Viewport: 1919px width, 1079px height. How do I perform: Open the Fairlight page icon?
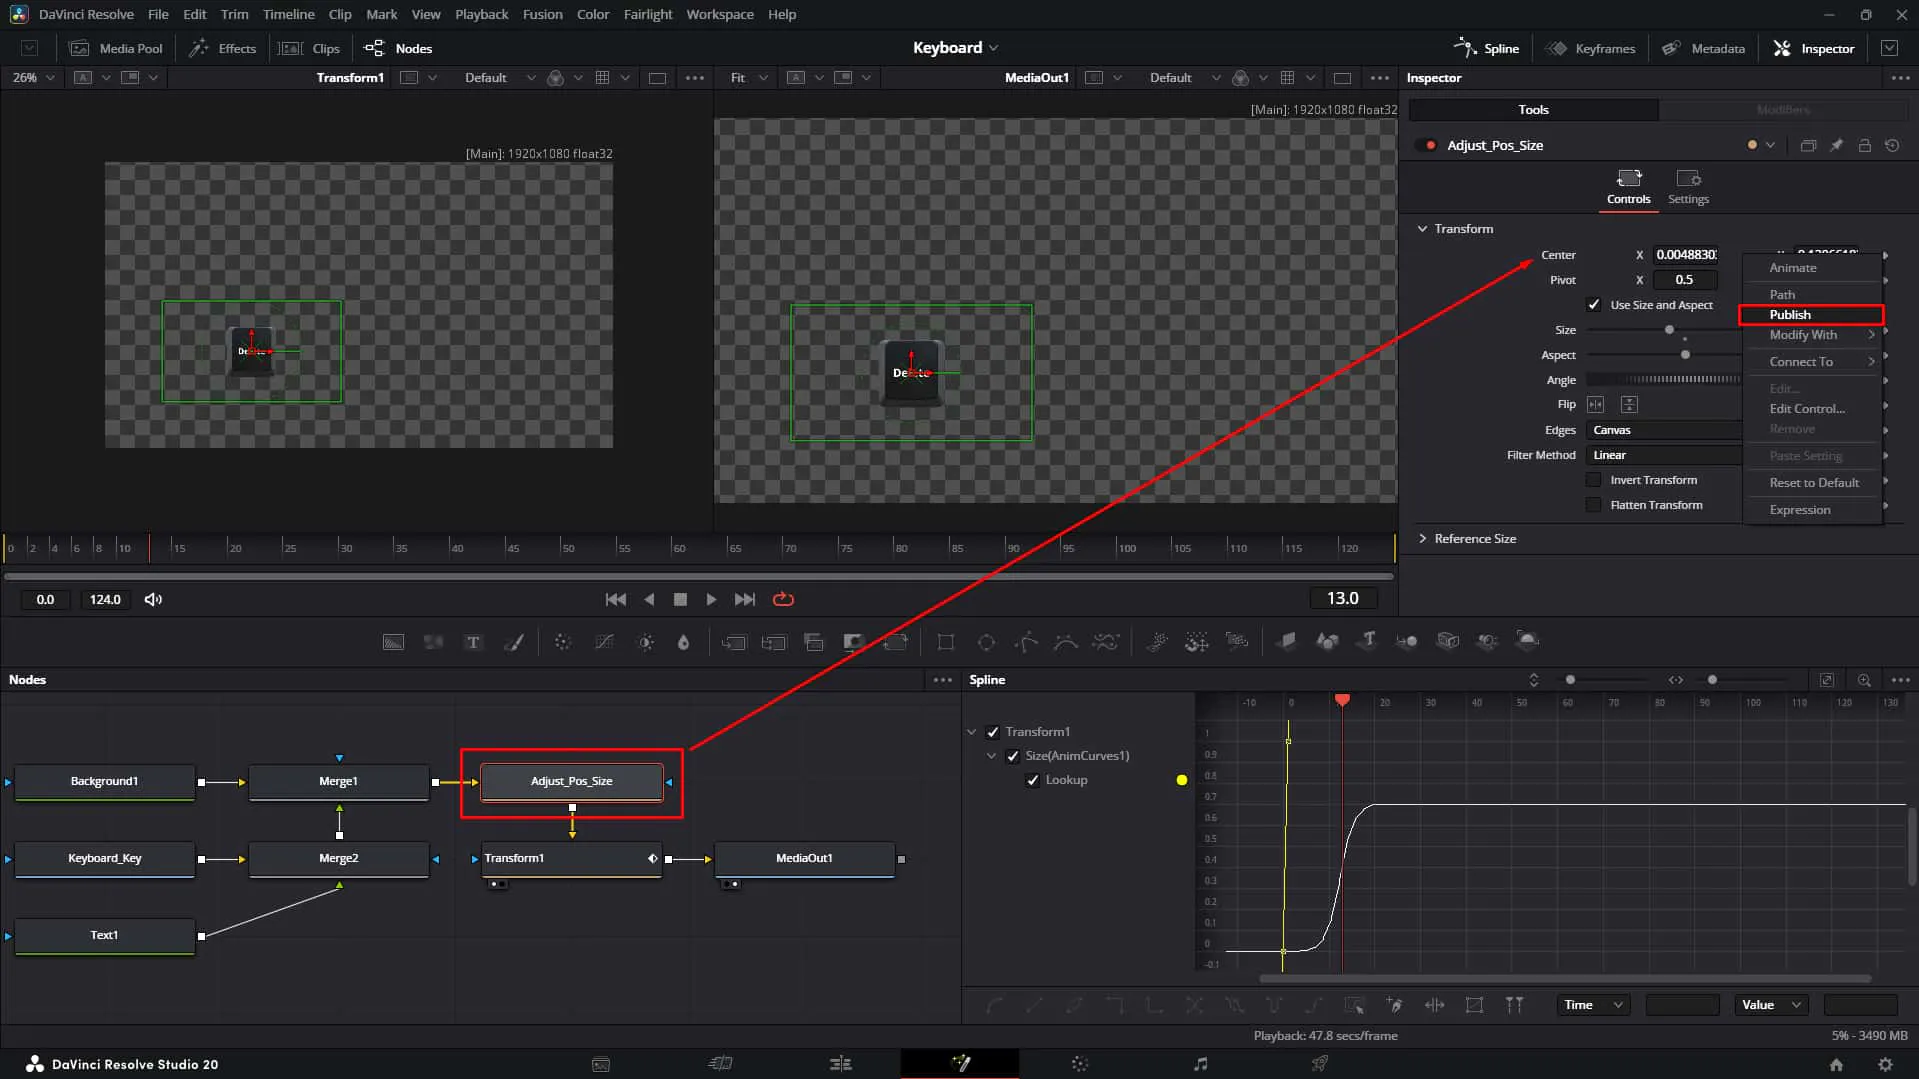pos(1200,1063)
